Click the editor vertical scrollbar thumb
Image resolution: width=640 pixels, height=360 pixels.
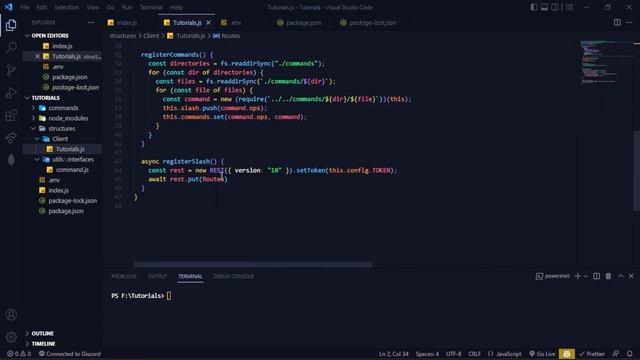[636, 171]
